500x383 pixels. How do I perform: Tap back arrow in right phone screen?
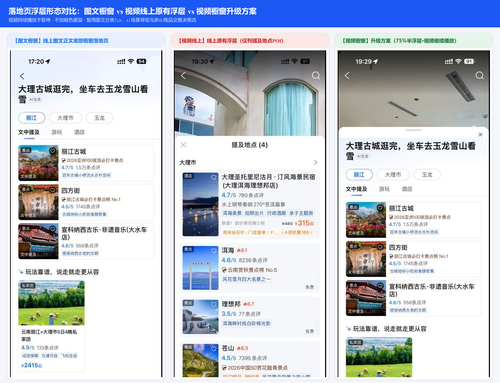point(347,76)
